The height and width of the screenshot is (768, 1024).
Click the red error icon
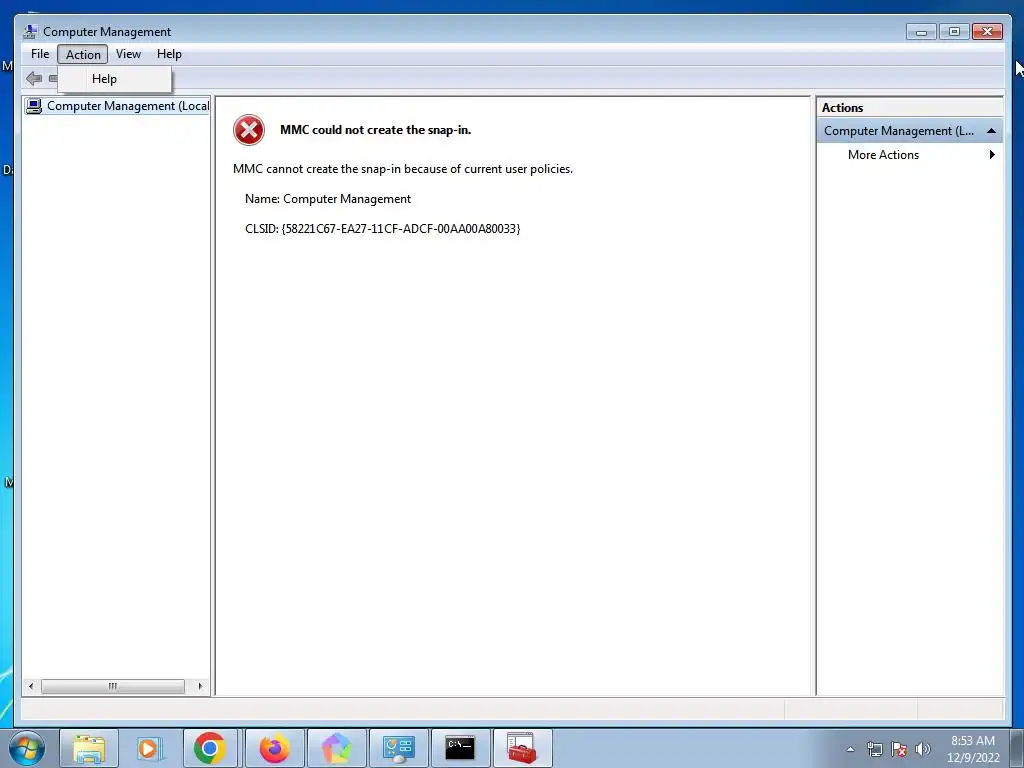tap(249, 130)
